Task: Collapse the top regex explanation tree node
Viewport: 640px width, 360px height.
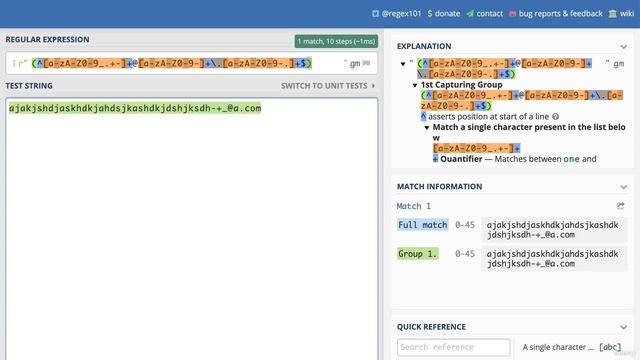Action: (x=403, y=64)
